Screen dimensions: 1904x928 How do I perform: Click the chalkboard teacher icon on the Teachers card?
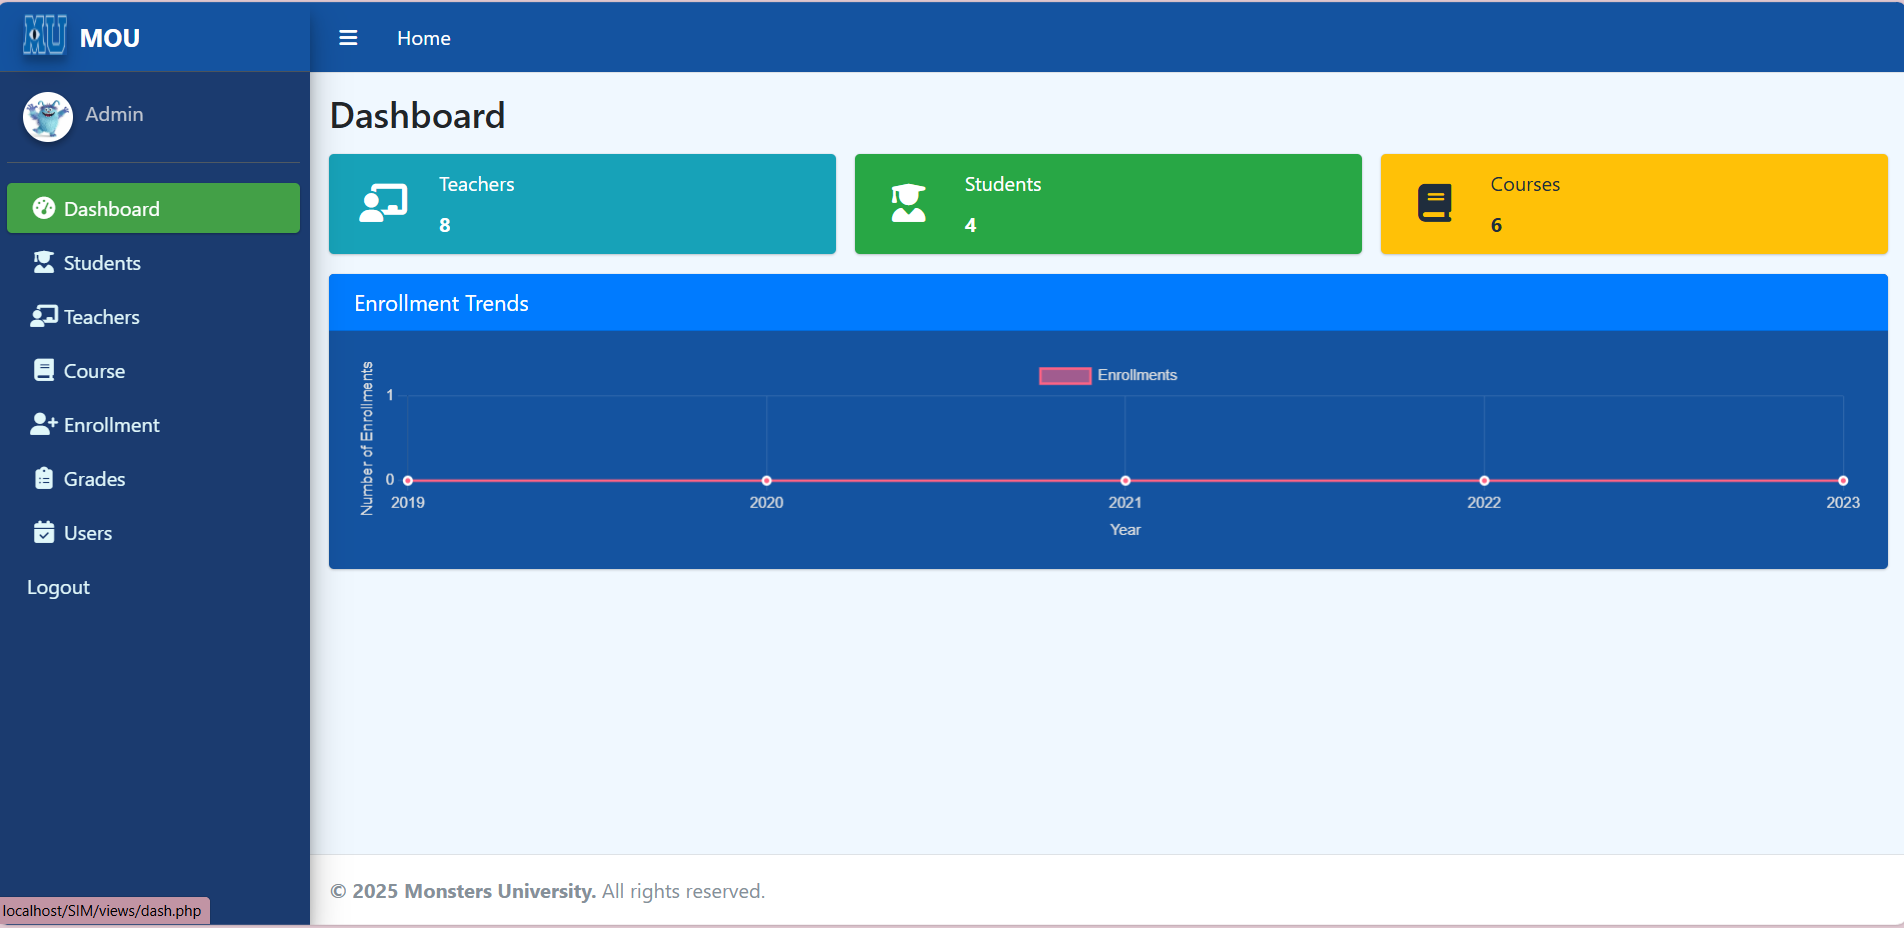click(x=384, y=203)
